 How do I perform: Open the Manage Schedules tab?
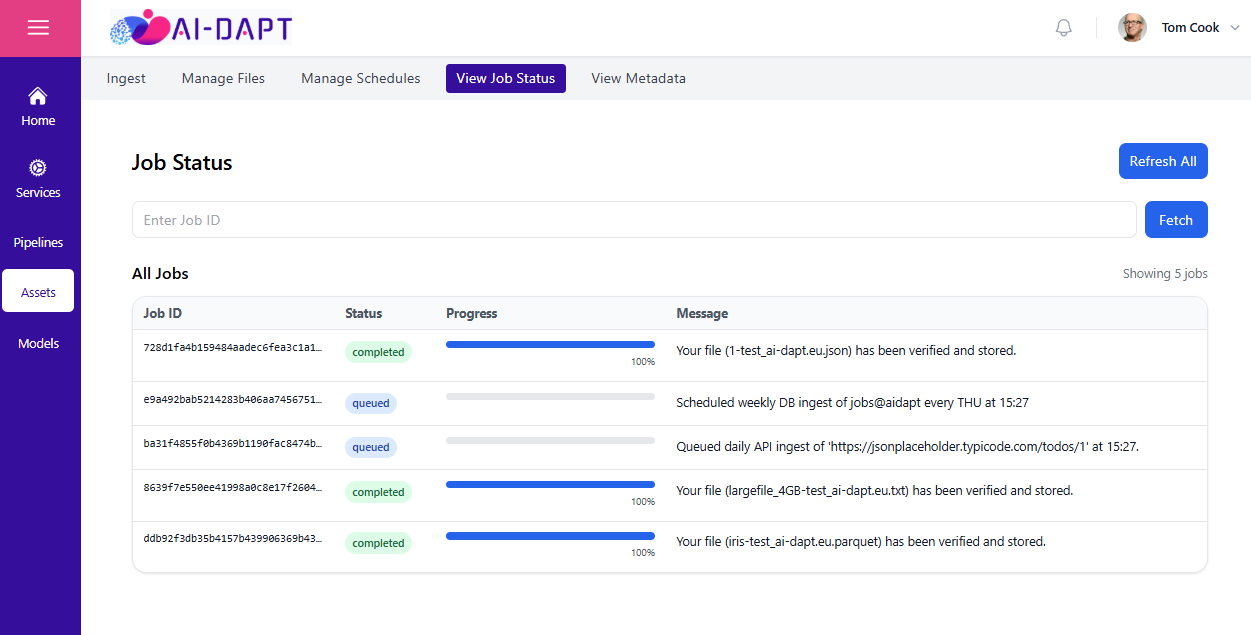pos(361,78)
